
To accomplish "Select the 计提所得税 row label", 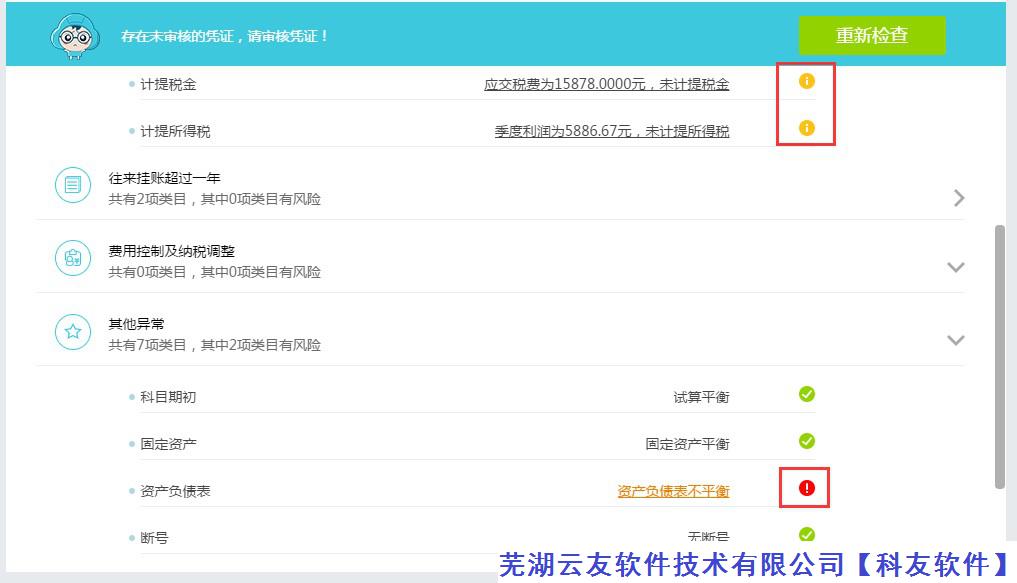I will point(175,131).
